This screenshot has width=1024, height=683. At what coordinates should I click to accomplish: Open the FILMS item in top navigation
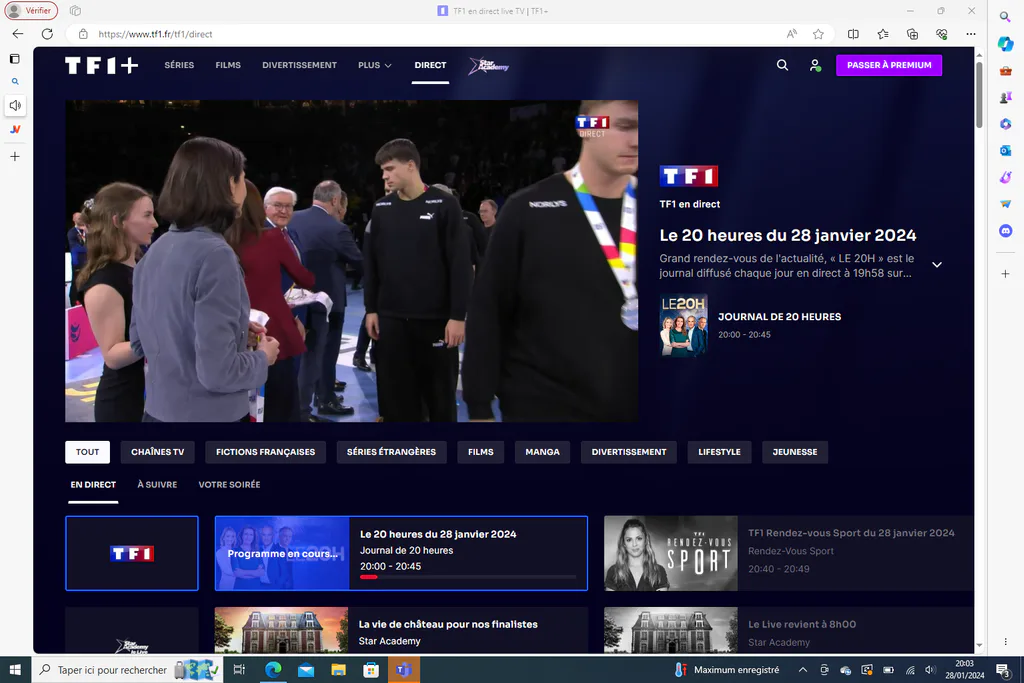tap(228, 65)
